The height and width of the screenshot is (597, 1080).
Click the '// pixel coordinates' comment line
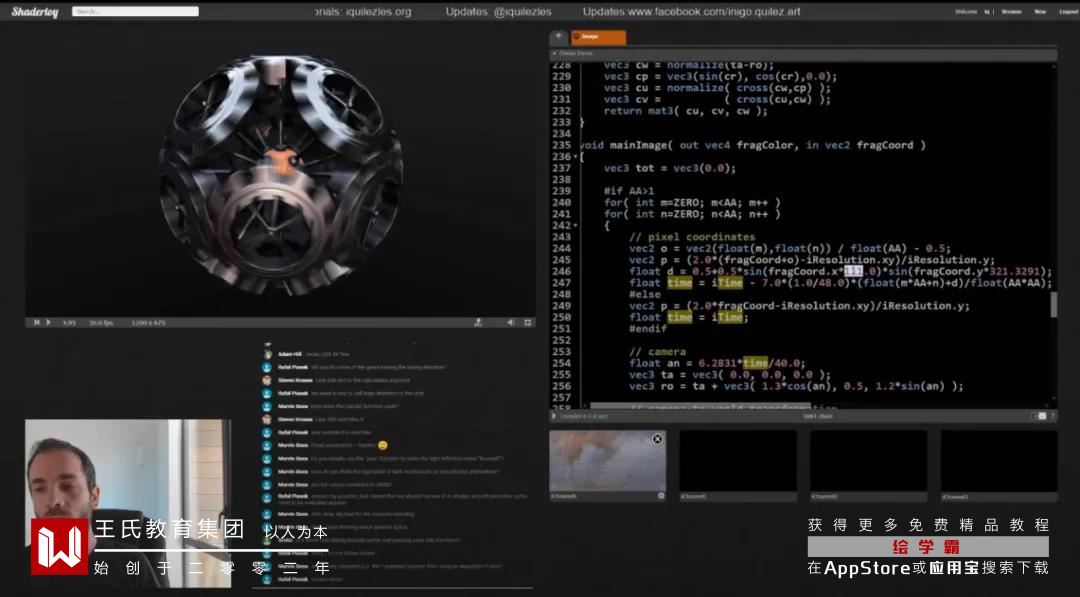[692, 237]
